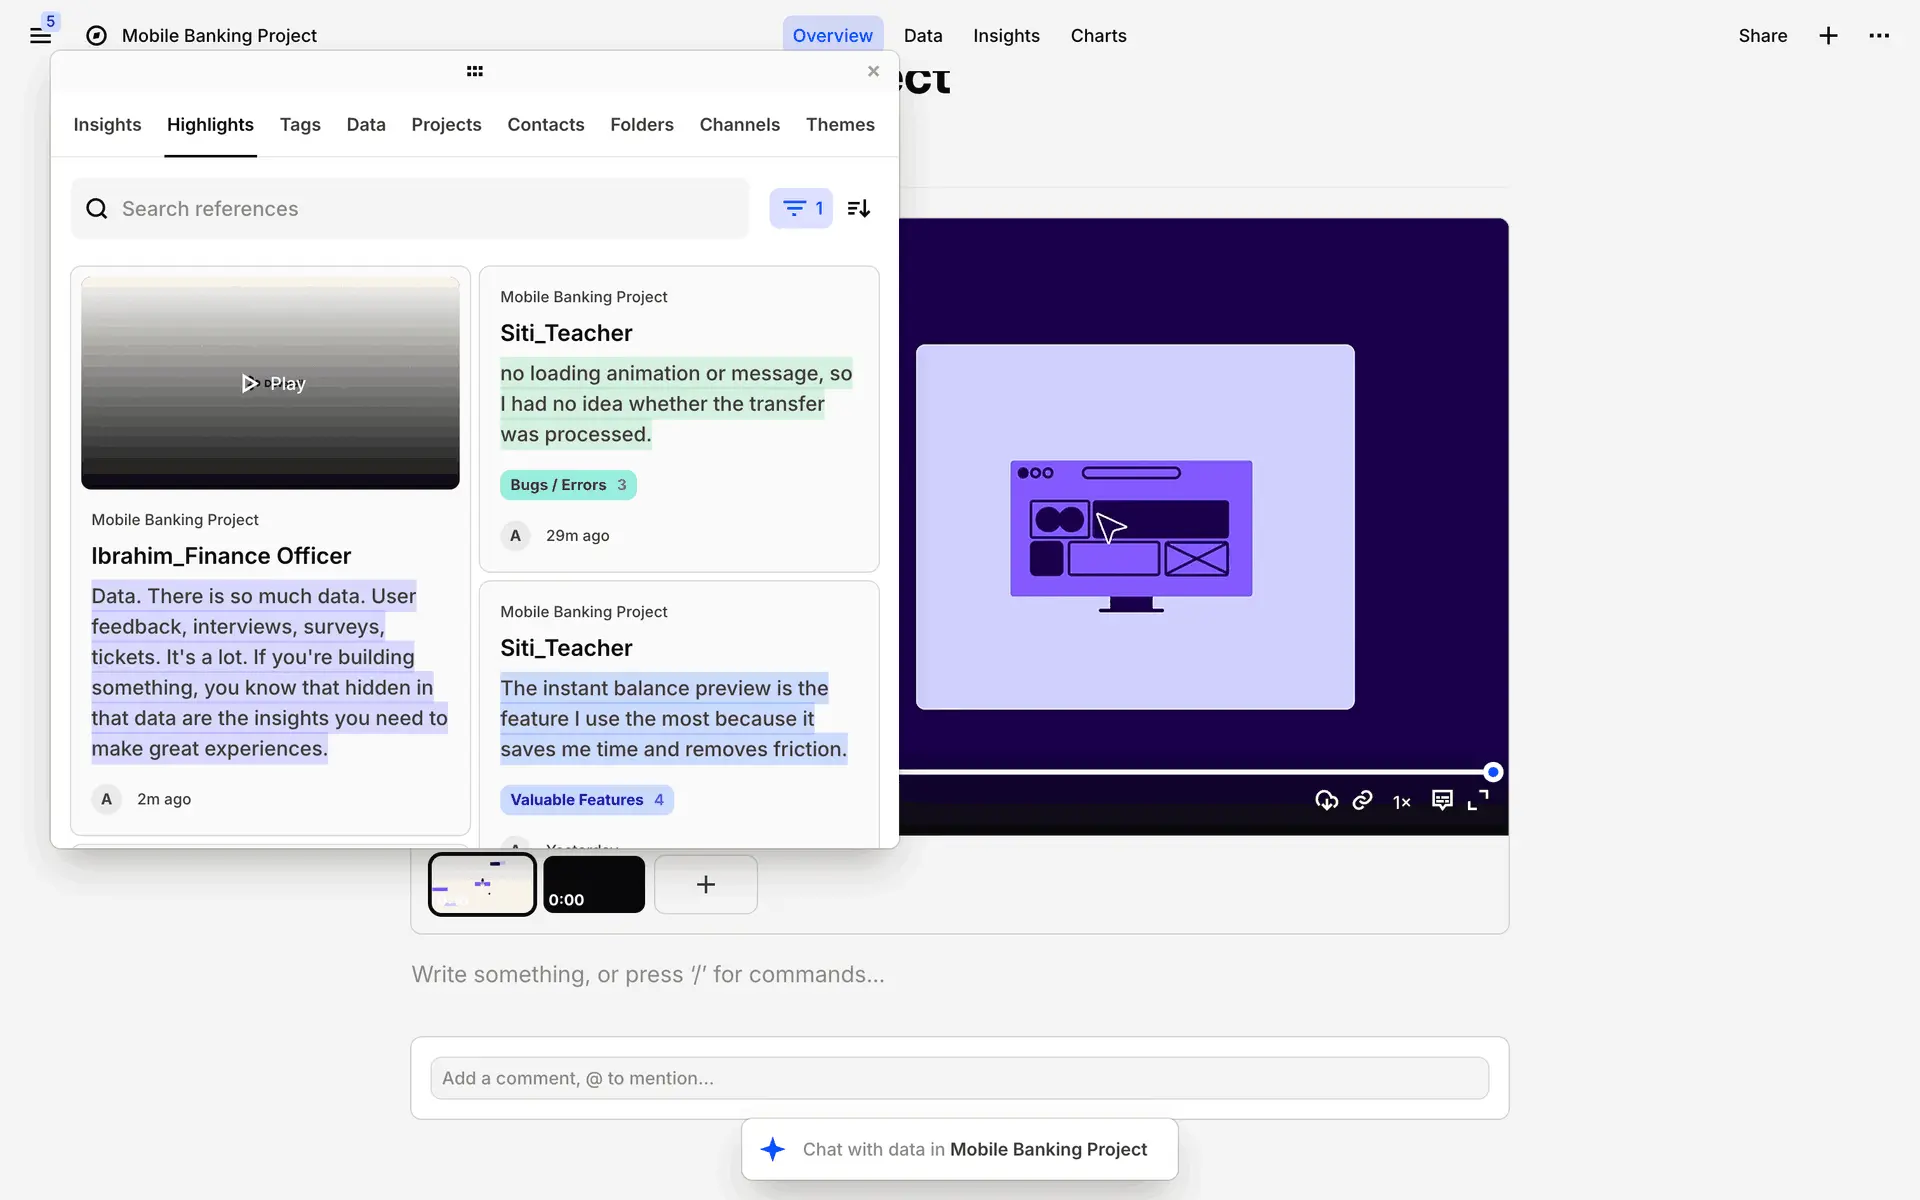Play Ibrahim_Finance Officer highlight video
The image size is (1920, 1200).
click(x=272, y=384)
